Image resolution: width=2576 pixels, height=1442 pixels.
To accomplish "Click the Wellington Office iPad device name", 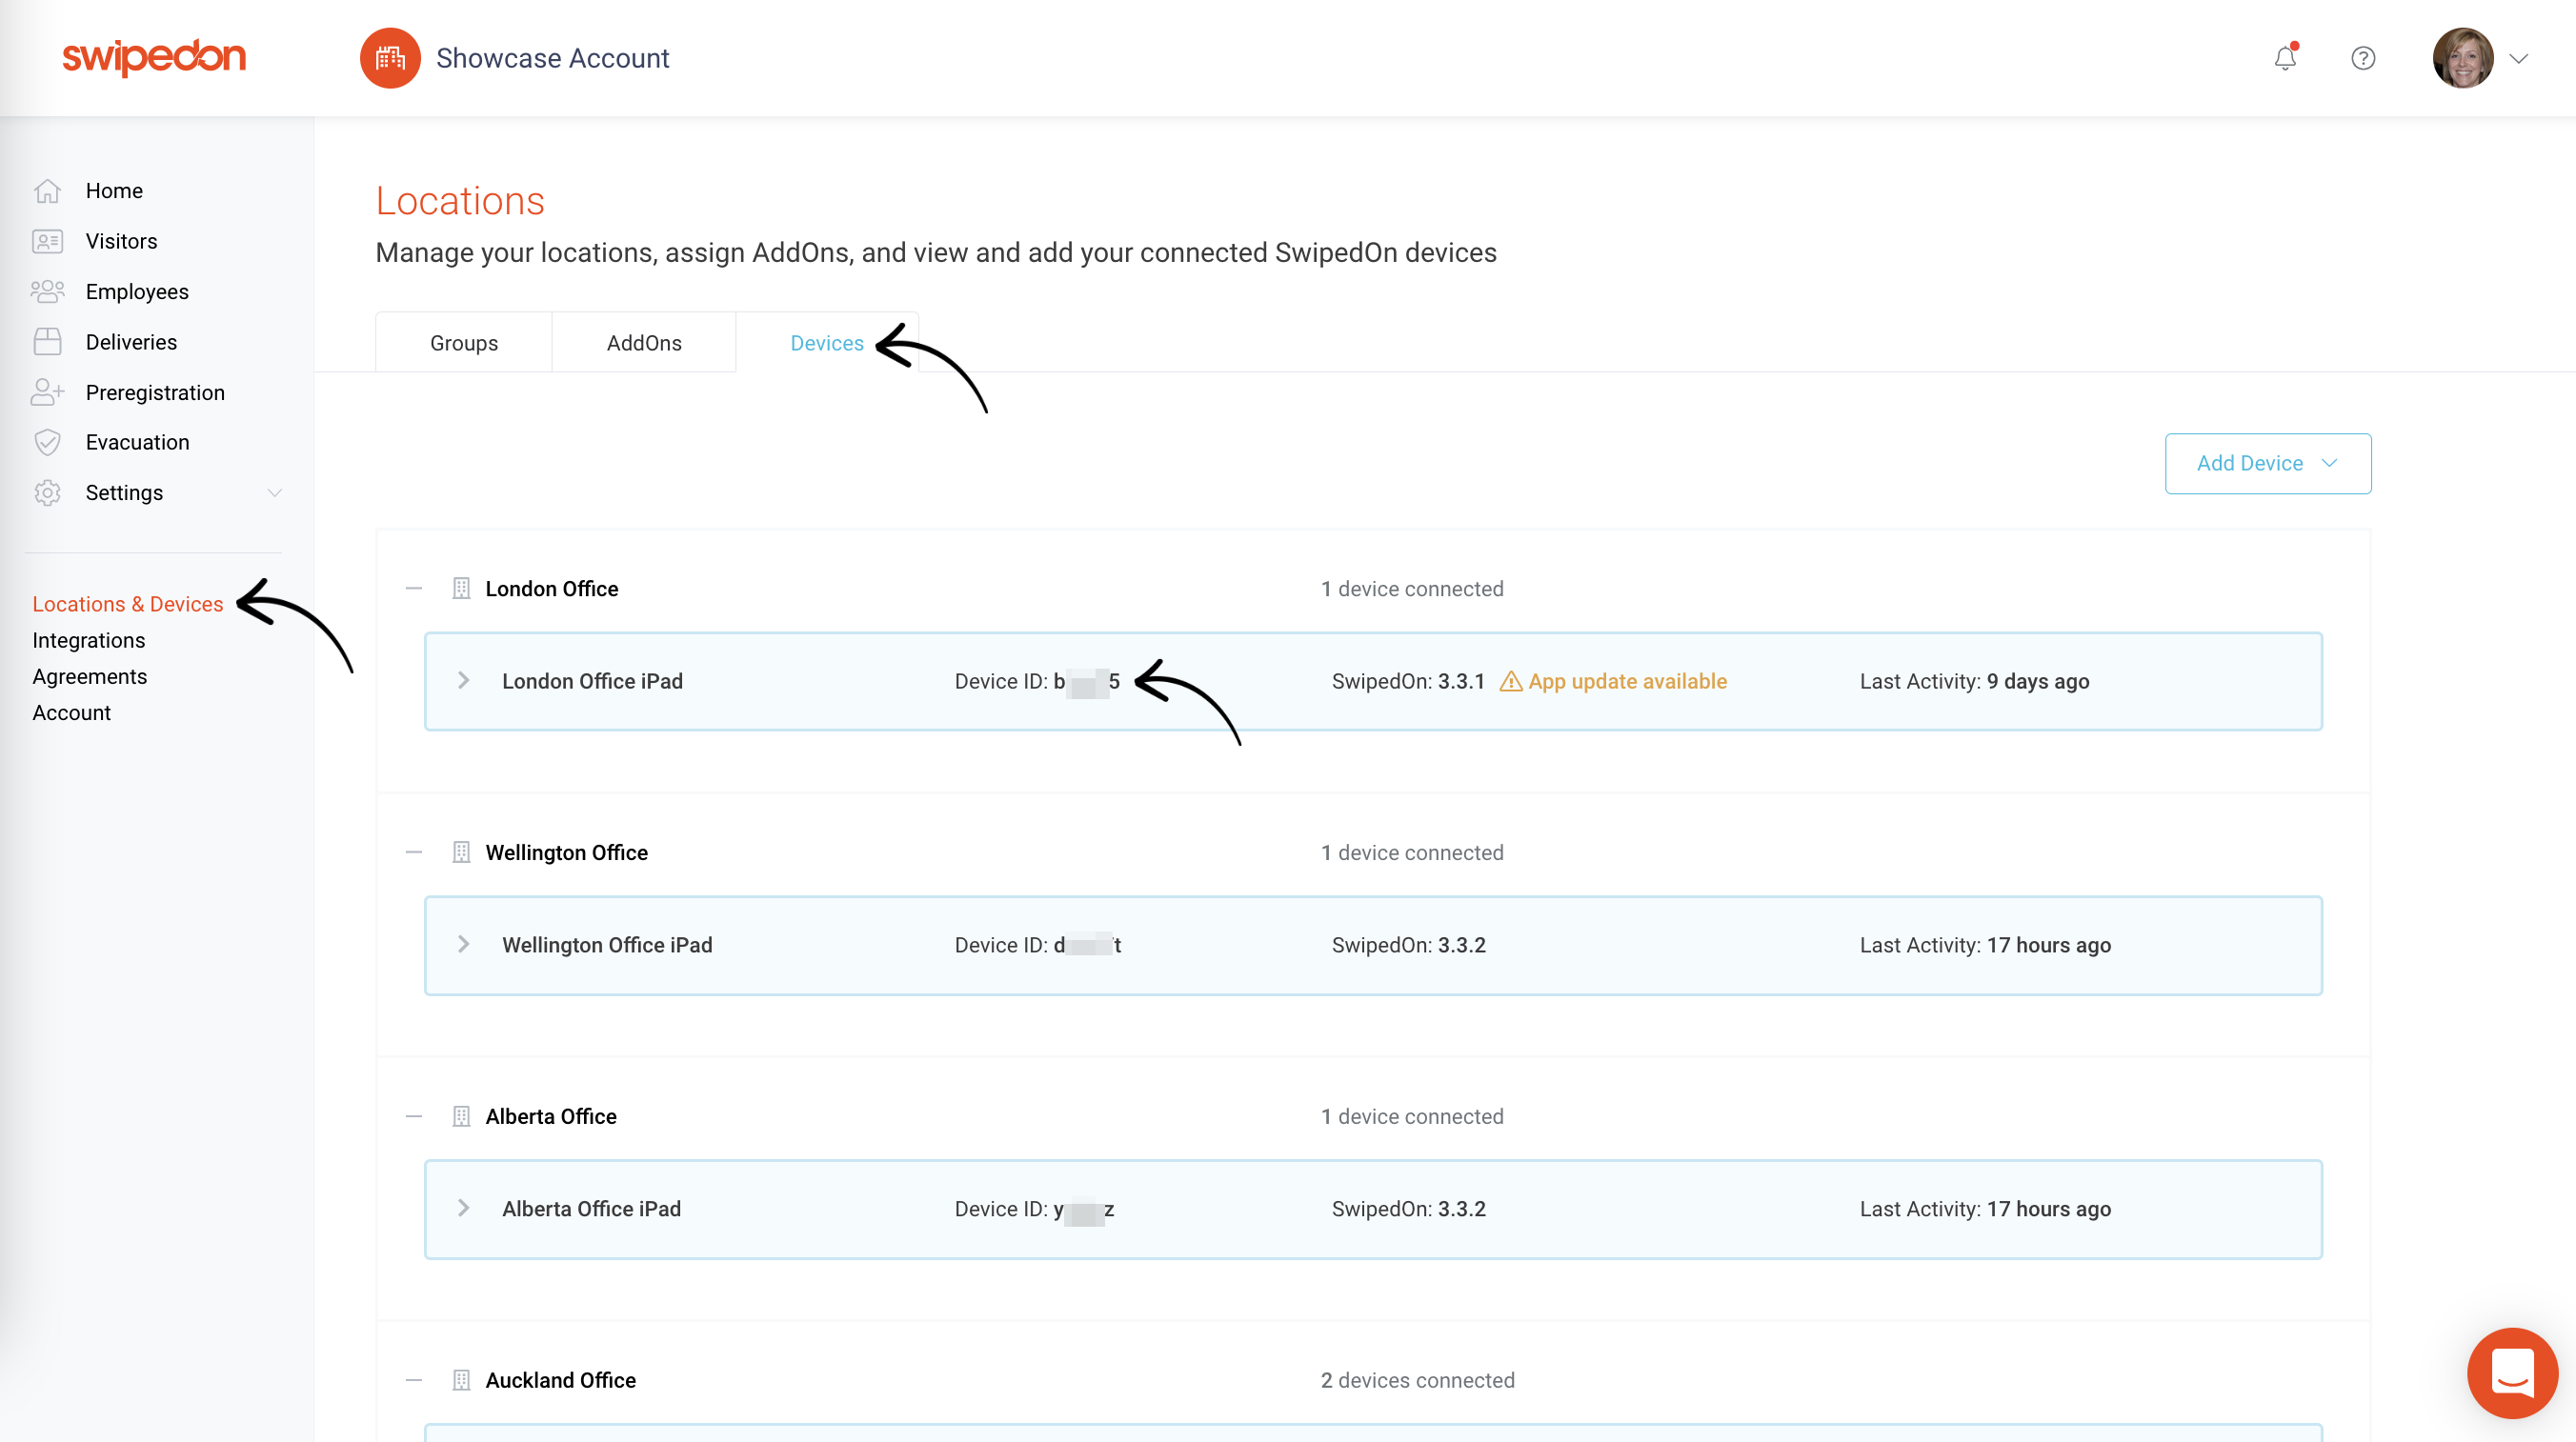I will pyautogui.click(x=607, y=945).
